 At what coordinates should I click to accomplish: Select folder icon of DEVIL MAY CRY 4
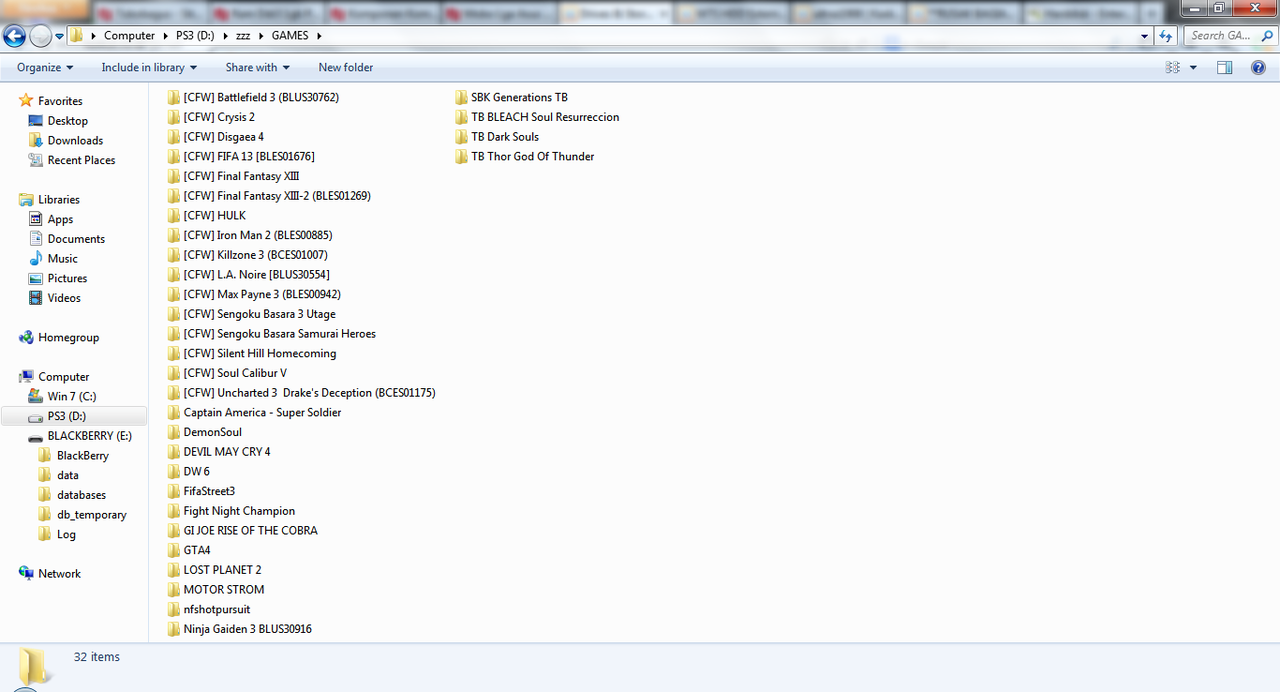(174, 452)
